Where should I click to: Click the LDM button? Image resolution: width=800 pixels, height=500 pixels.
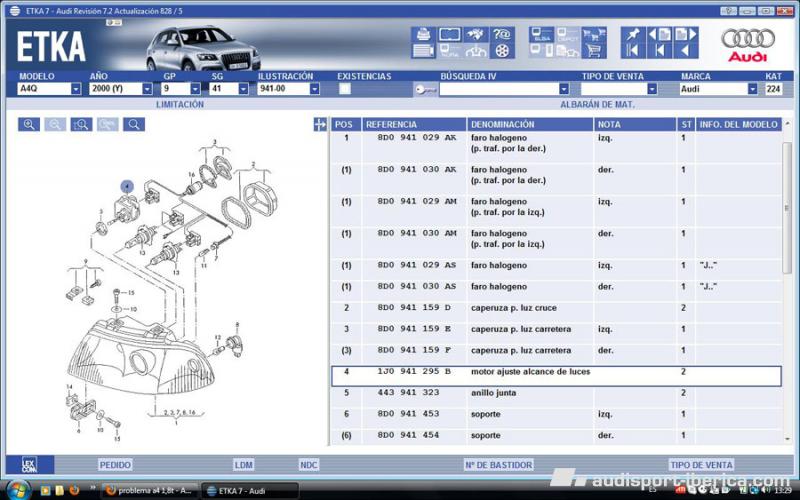tap(244, 465)
